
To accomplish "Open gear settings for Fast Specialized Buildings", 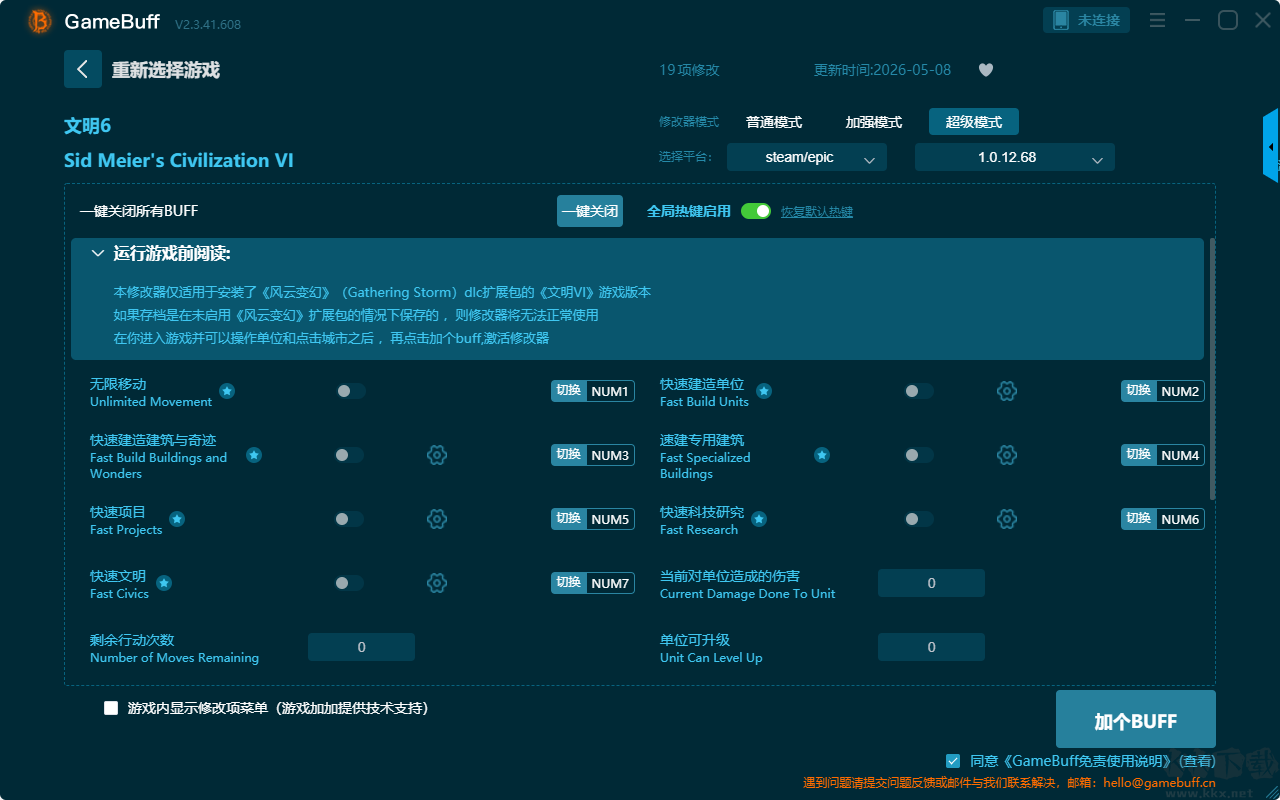I will [x=1007, y=455].
